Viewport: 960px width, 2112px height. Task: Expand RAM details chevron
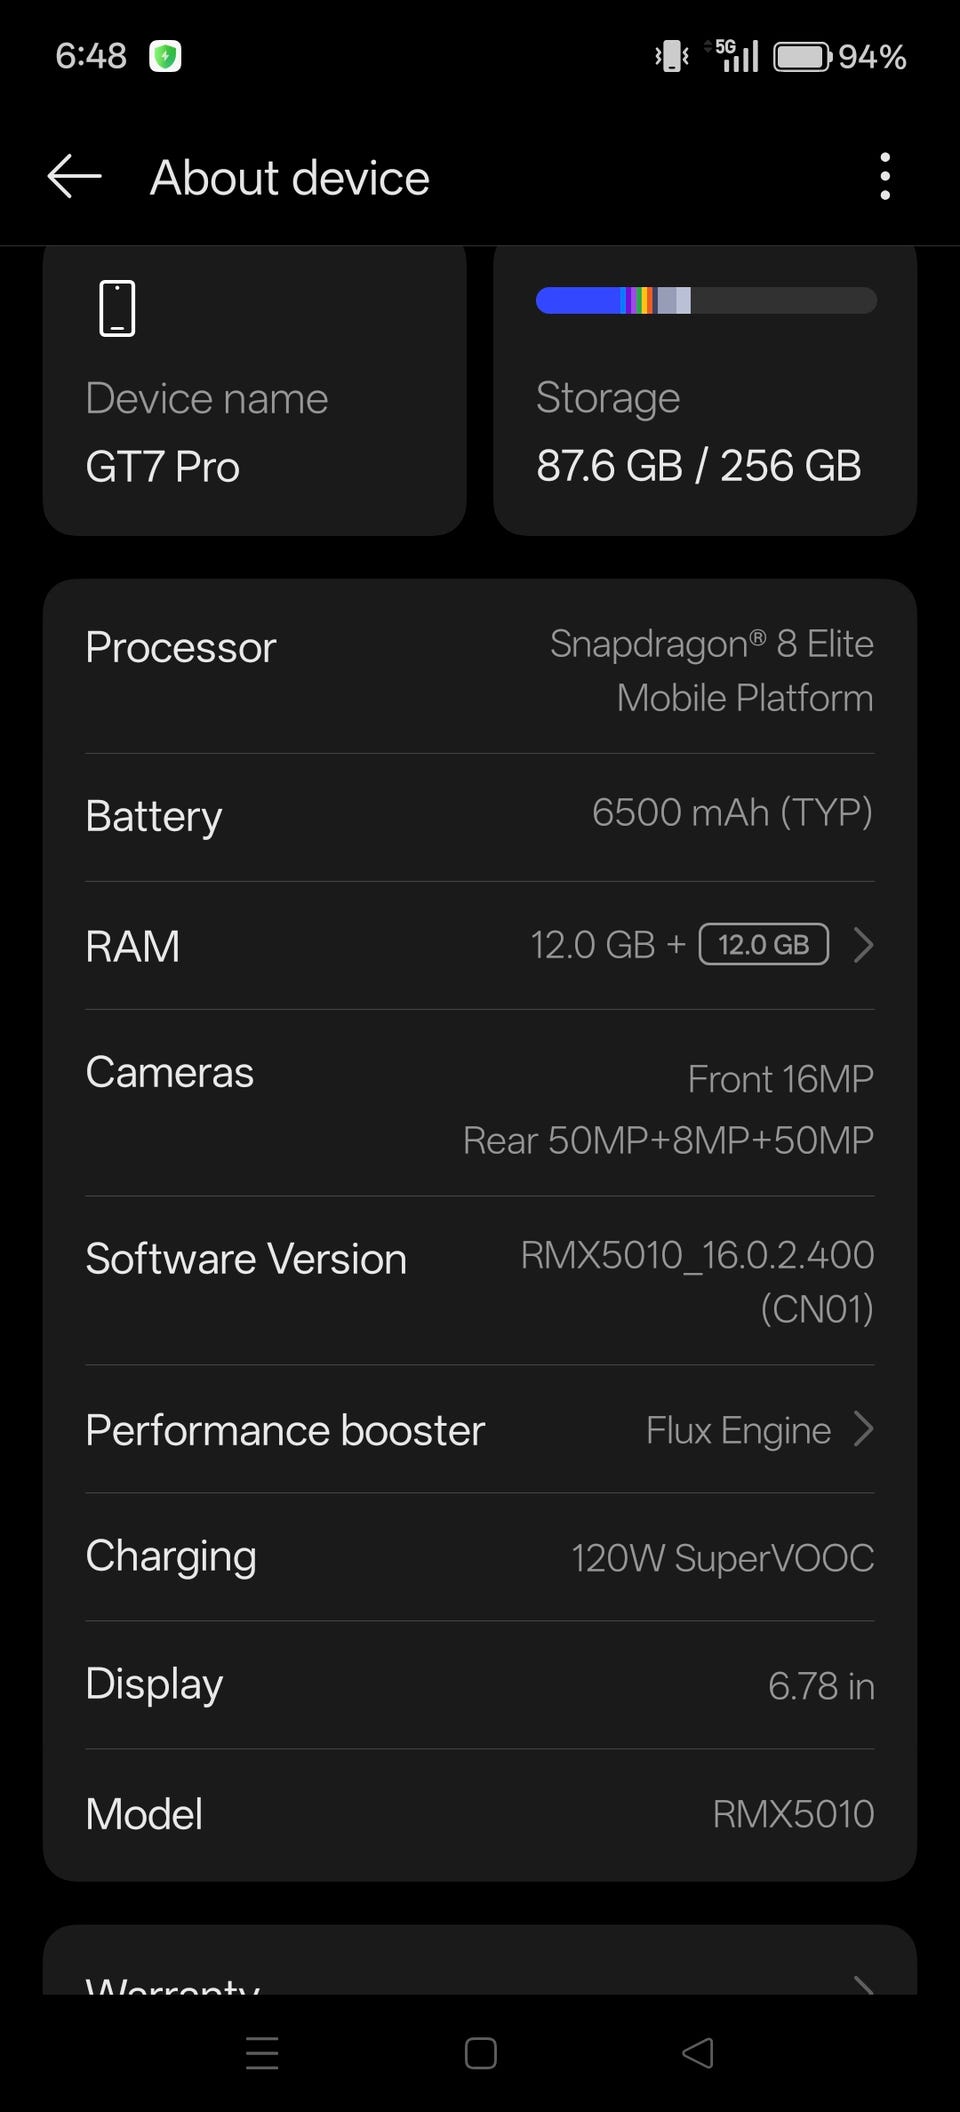863,945
